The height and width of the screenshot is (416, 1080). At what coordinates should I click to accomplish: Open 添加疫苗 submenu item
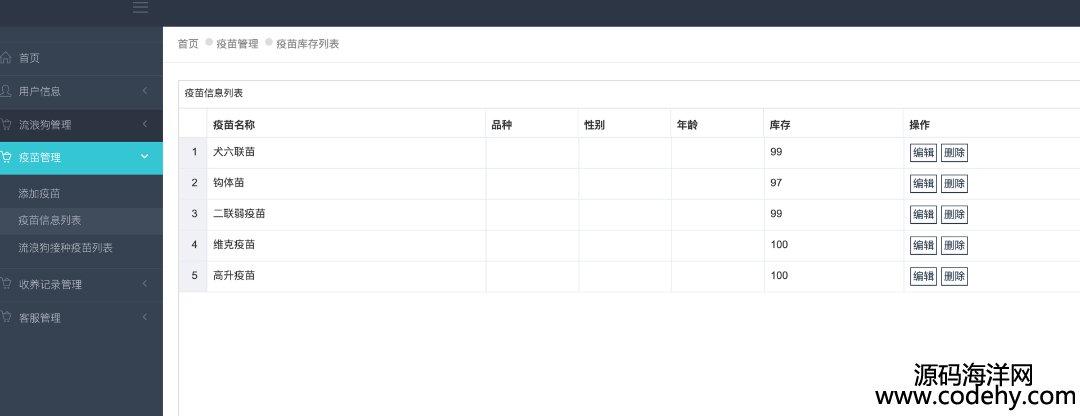(39, 194)
